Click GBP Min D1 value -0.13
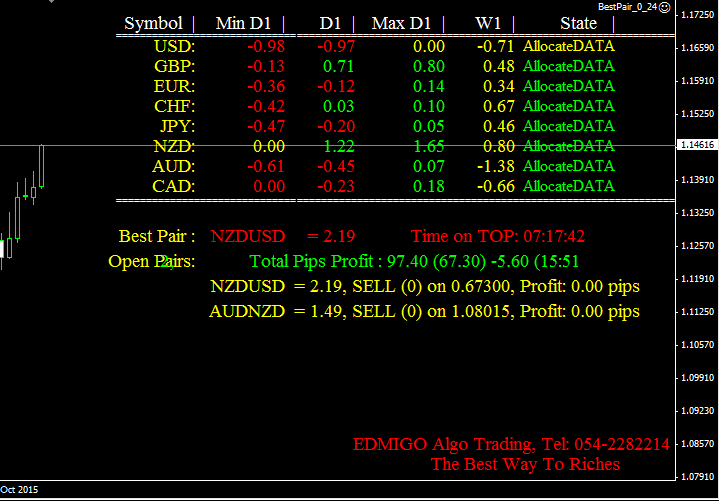 tap(266, 66)
